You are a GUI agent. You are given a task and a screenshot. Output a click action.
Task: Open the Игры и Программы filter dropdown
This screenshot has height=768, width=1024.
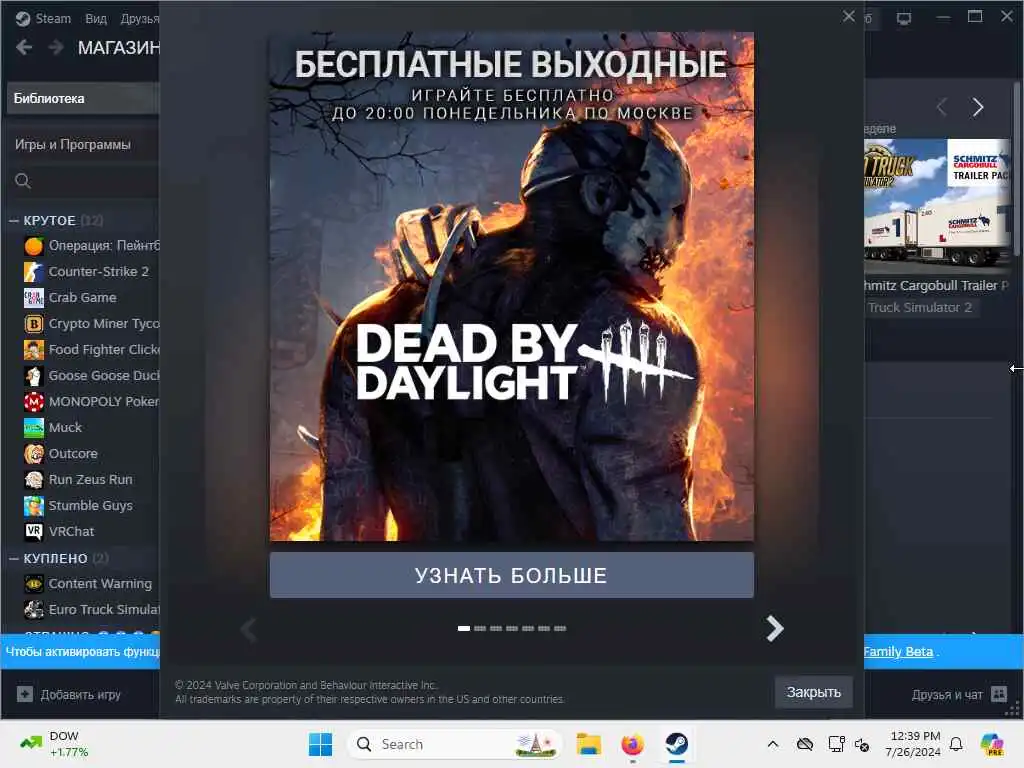coord(83,144)
